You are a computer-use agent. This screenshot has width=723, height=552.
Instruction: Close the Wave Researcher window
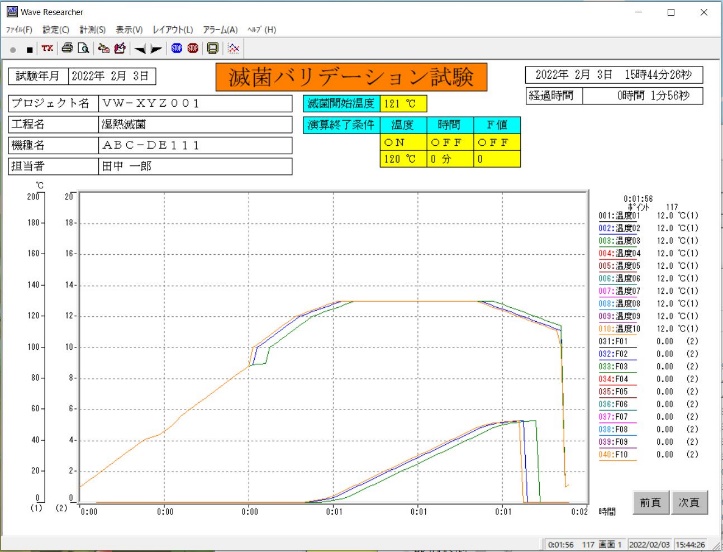tap(704, 12)
